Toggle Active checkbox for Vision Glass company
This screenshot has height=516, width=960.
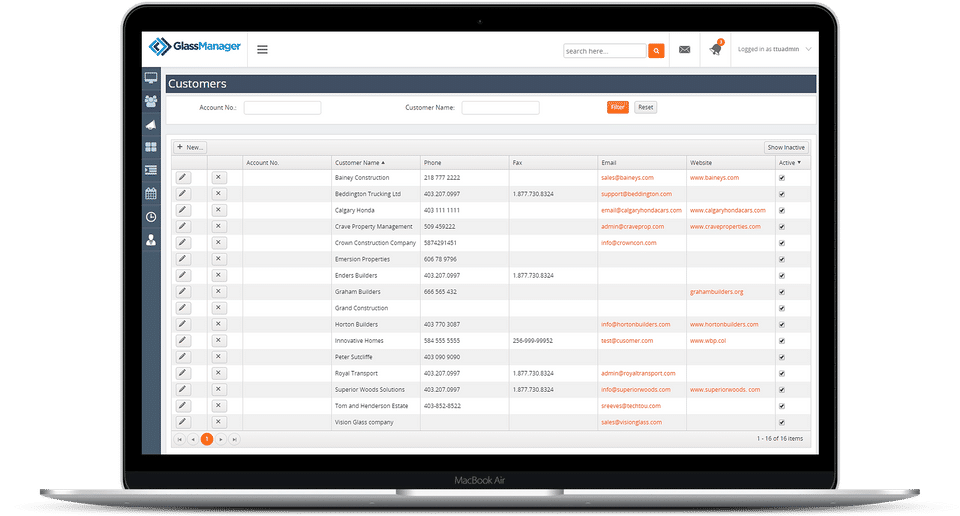tap(782, 422)
